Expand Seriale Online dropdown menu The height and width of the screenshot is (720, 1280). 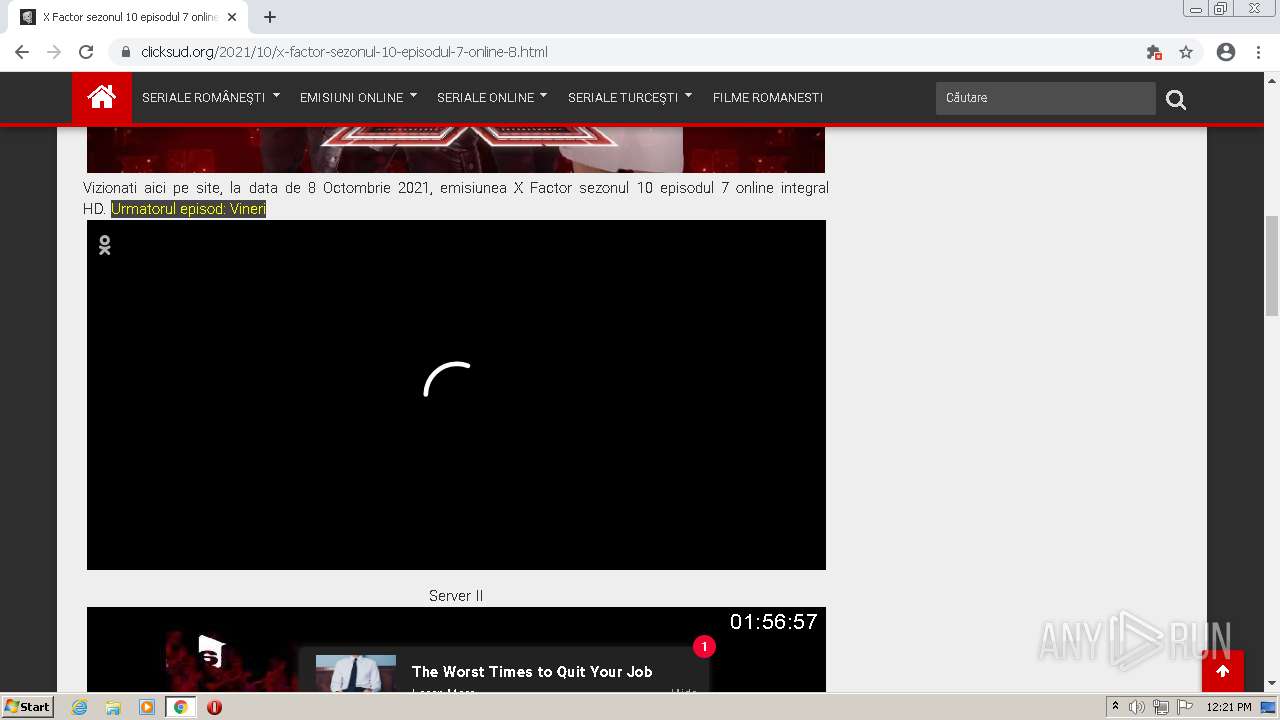coord(492,98)
